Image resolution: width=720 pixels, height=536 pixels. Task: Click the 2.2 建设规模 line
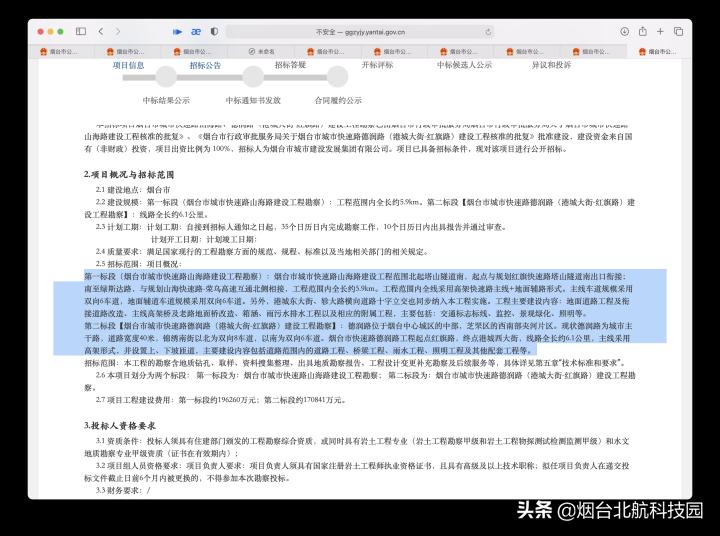click(x=360, y=208)
